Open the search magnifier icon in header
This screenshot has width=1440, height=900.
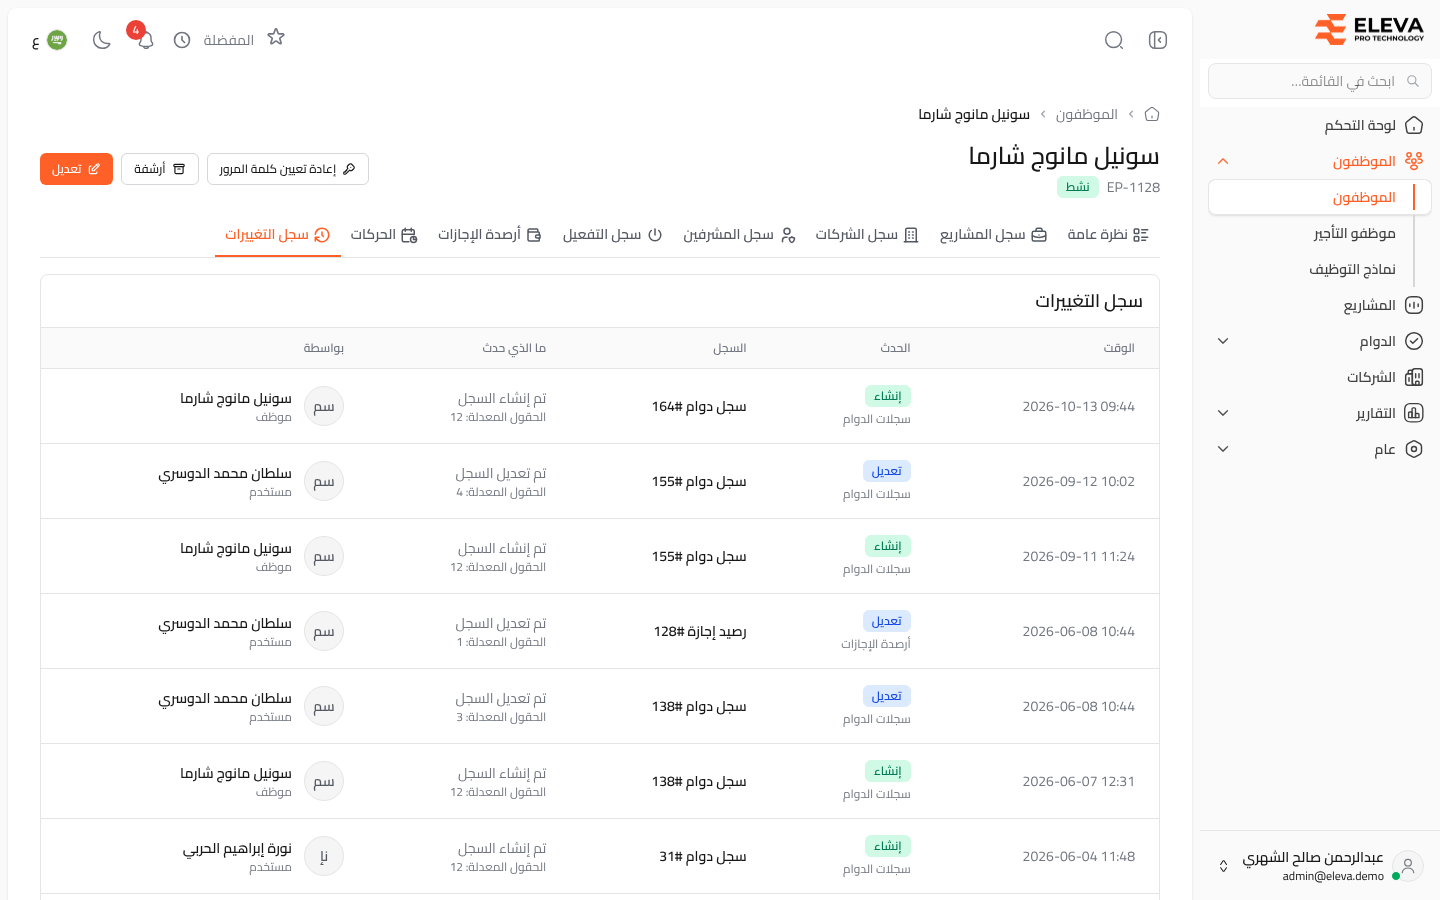(1114, 40)
